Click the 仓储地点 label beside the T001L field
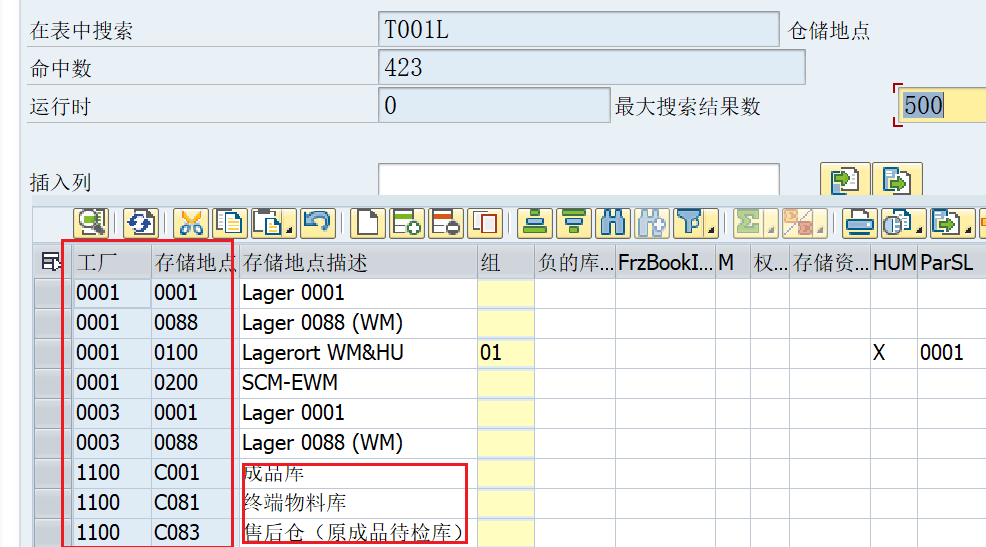Viewport: 986px width, 547px height. pyautogui.click(x=829, y=30)
